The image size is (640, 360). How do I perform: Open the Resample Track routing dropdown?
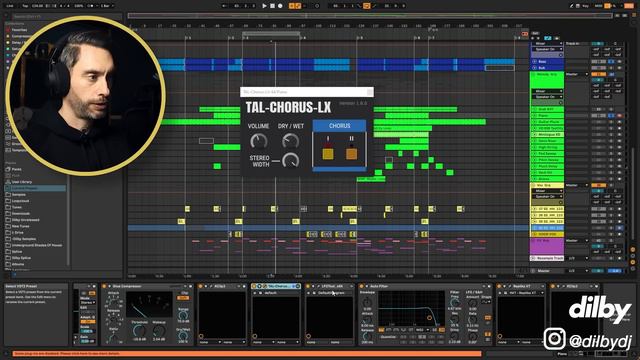coord(577,258)
